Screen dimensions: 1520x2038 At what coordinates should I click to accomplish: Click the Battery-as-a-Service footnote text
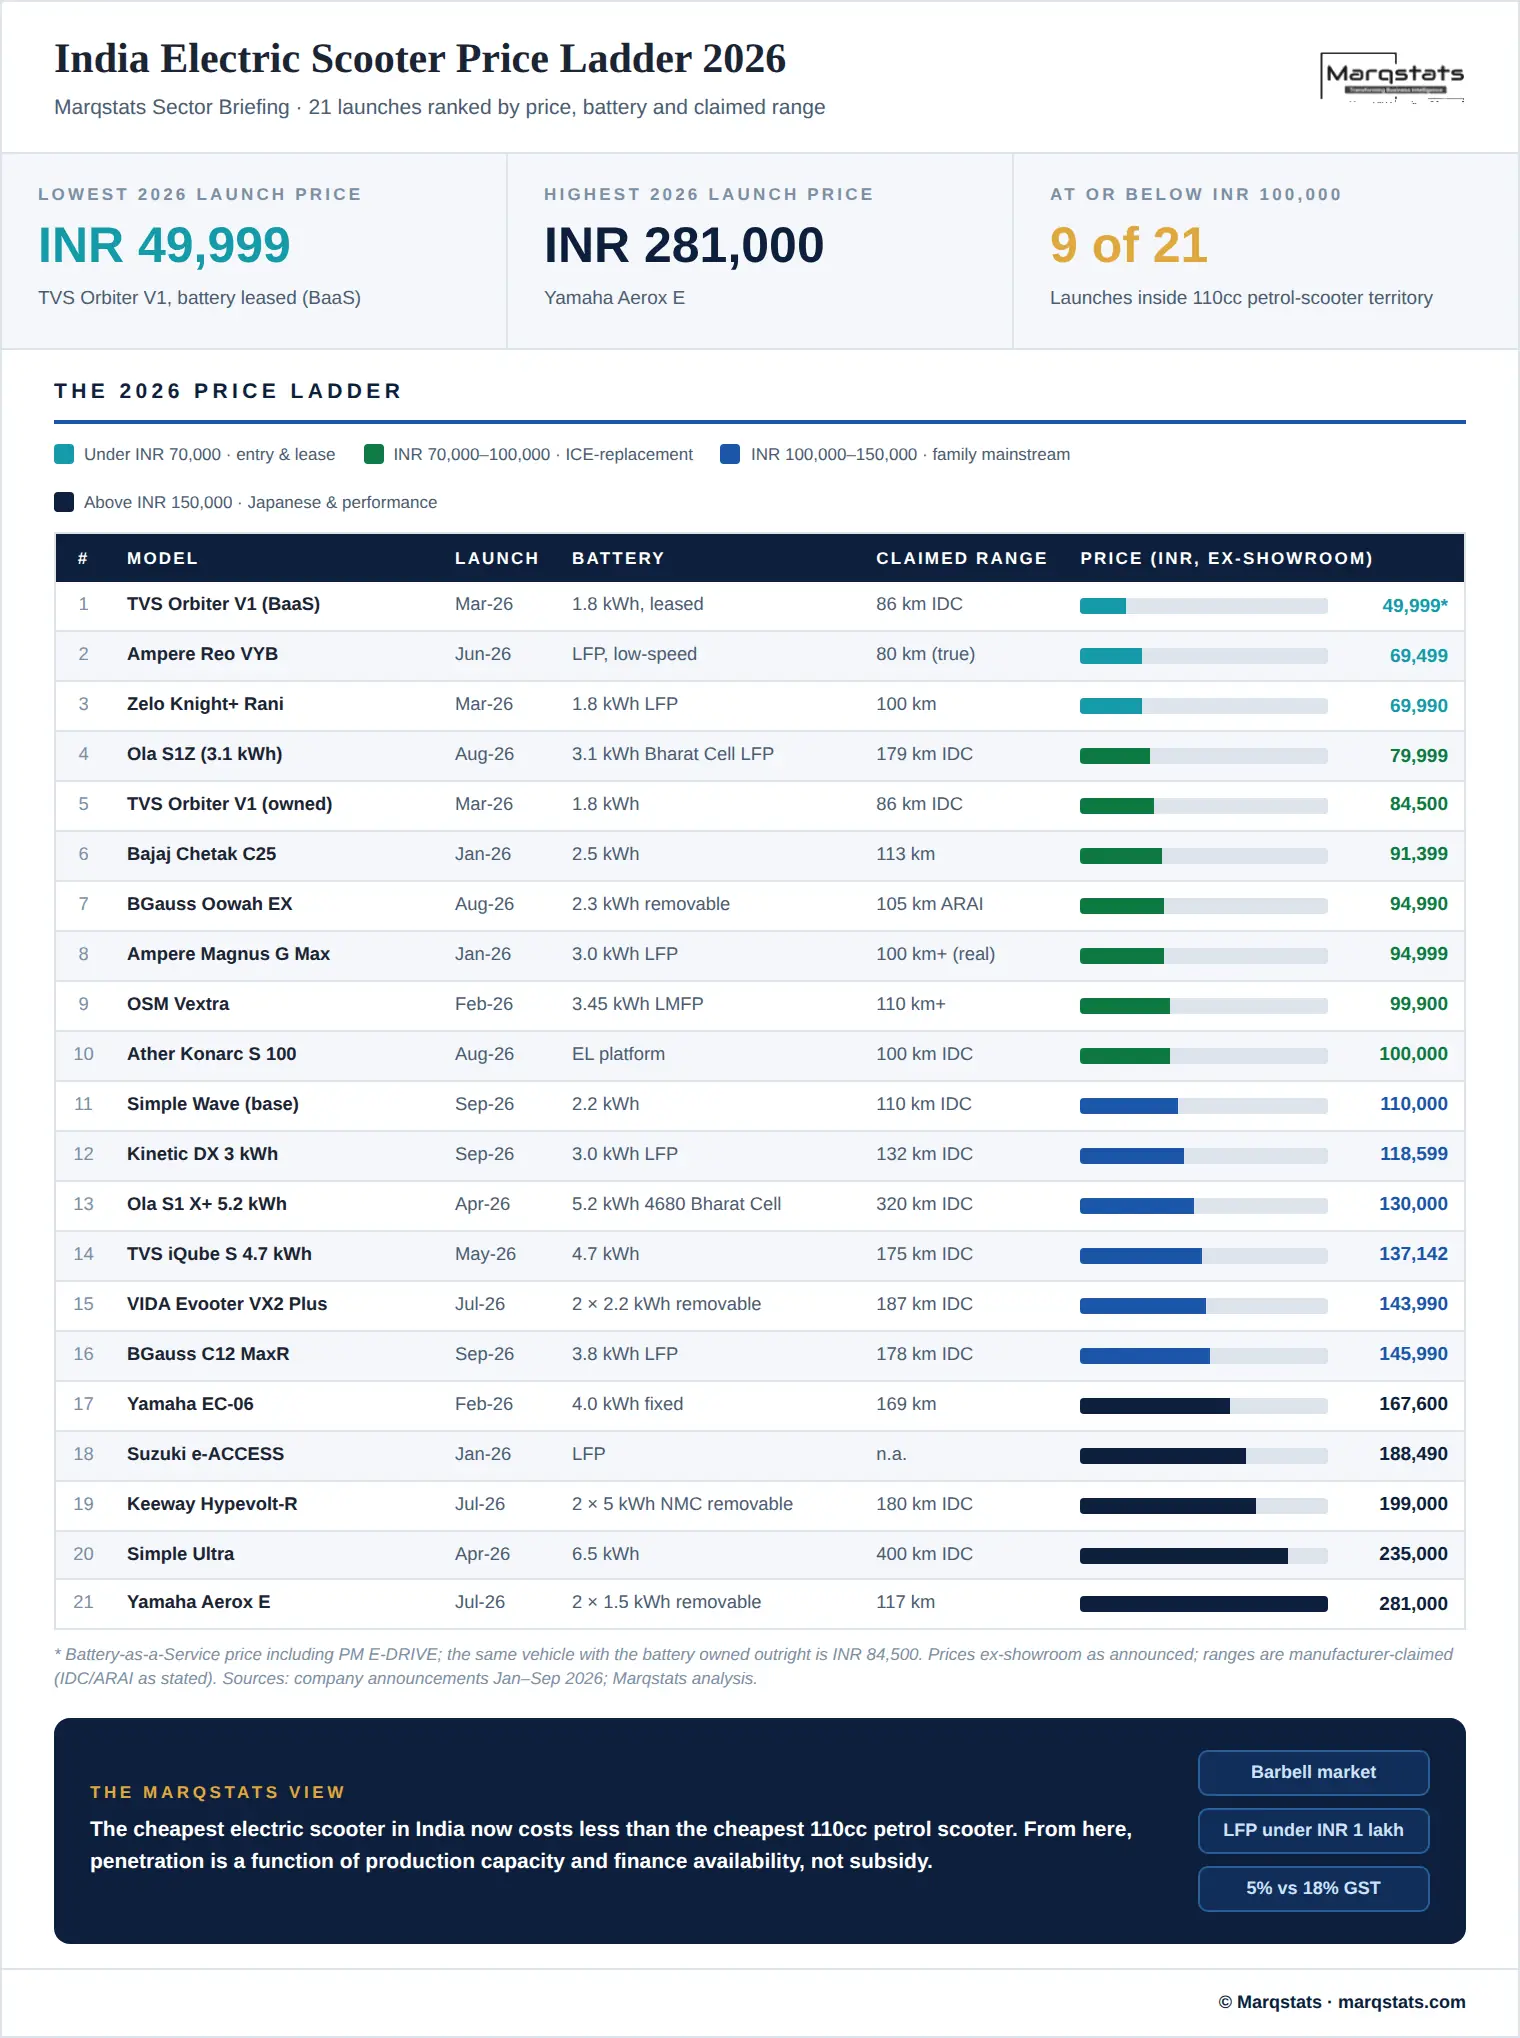pyautogui.click(x=753, y=1666)
